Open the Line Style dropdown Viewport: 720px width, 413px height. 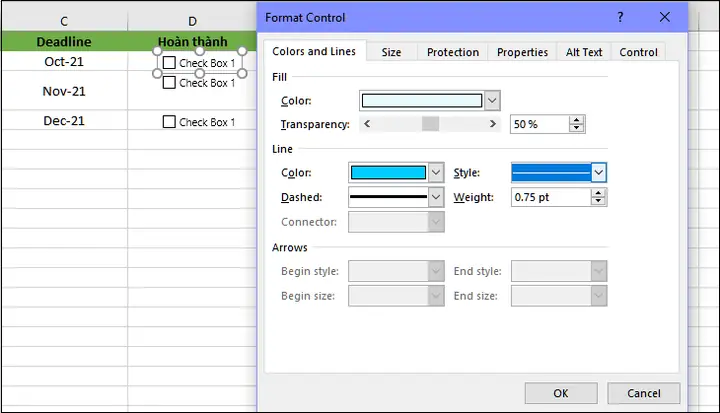(x=598, y=173)
